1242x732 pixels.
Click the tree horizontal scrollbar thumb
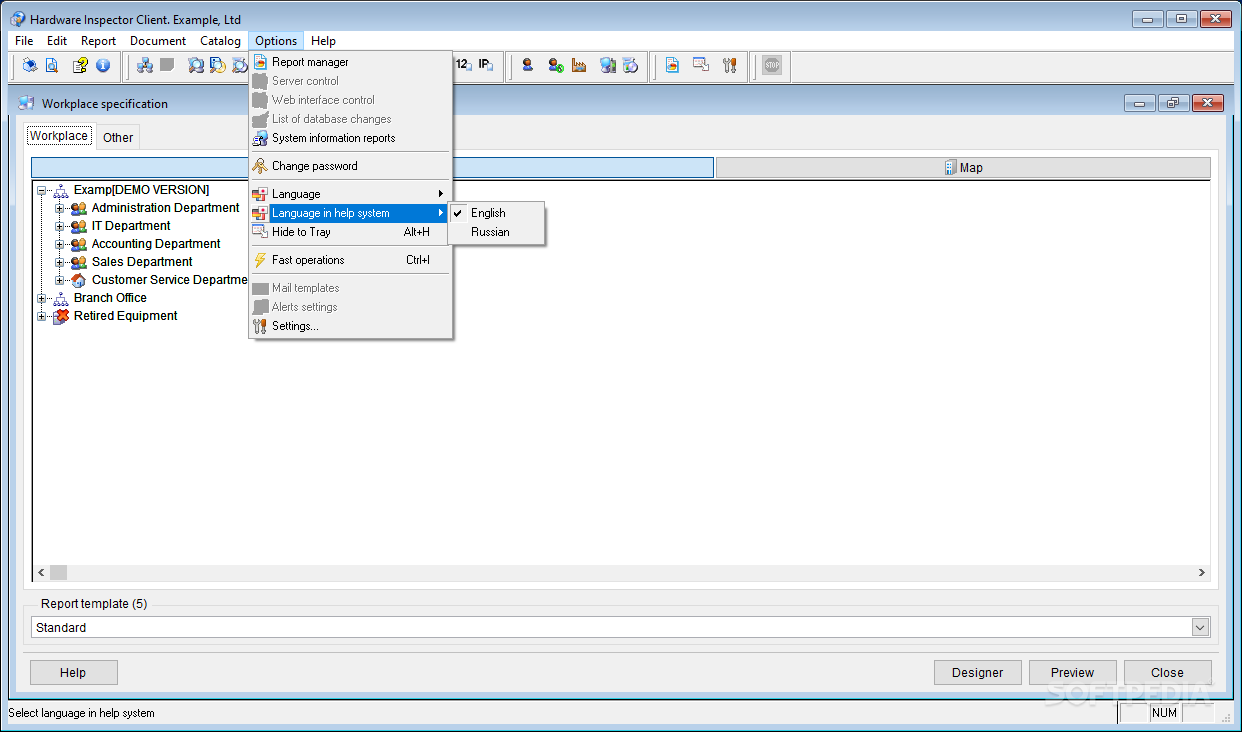58,573
